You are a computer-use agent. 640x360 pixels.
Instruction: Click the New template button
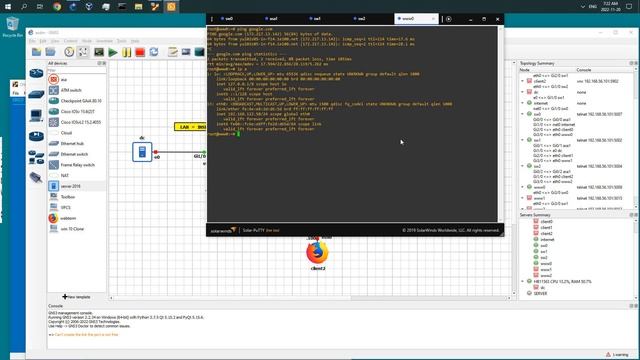tap(76, 297)
